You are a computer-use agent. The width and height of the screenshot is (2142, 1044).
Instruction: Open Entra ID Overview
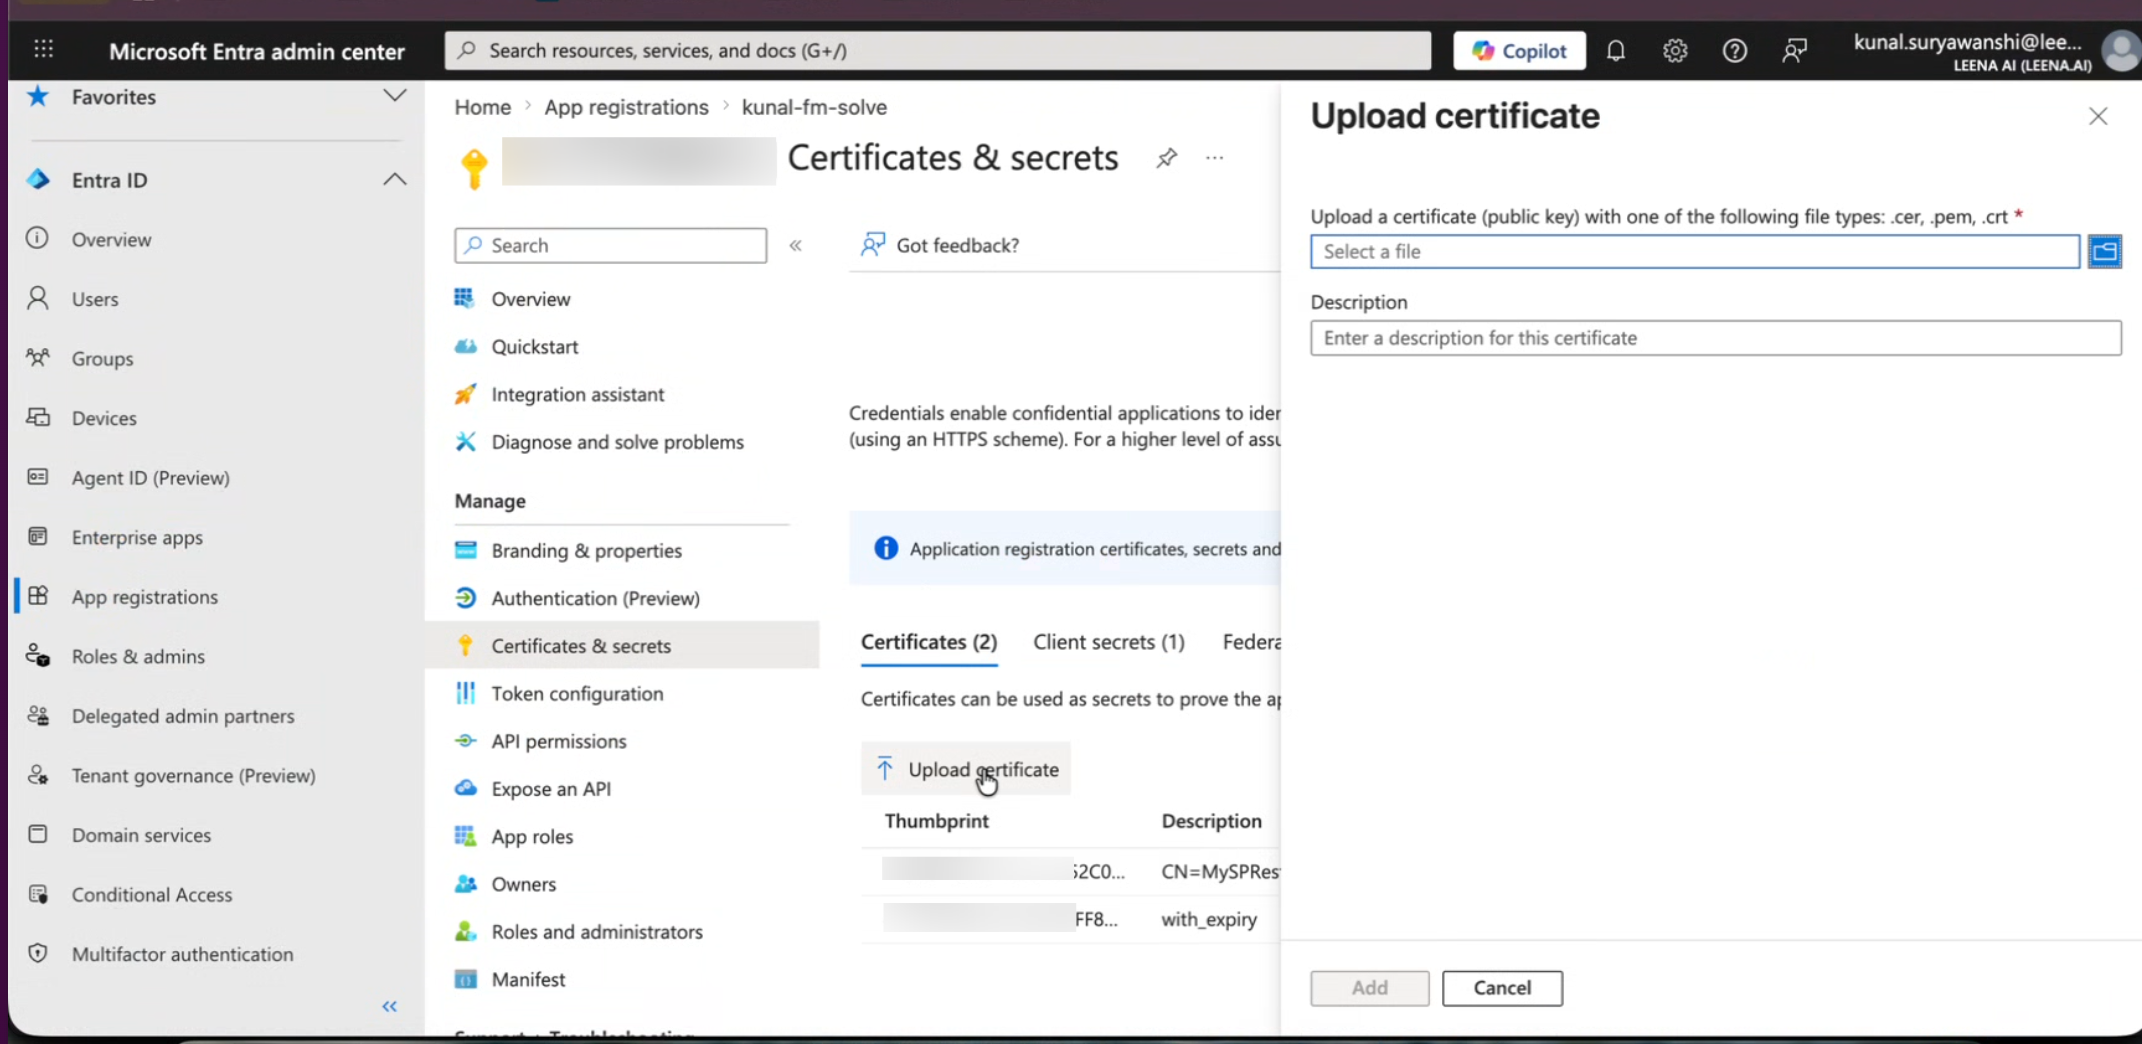[x=111, y=239]
